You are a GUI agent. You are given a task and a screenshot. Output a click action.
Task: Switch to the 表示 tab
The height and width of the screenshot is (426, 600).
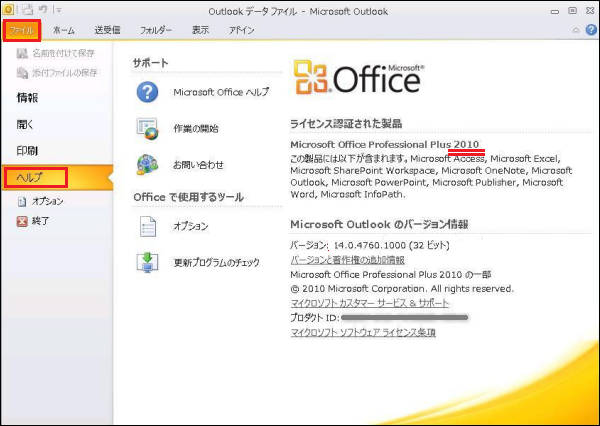(200, 30)
